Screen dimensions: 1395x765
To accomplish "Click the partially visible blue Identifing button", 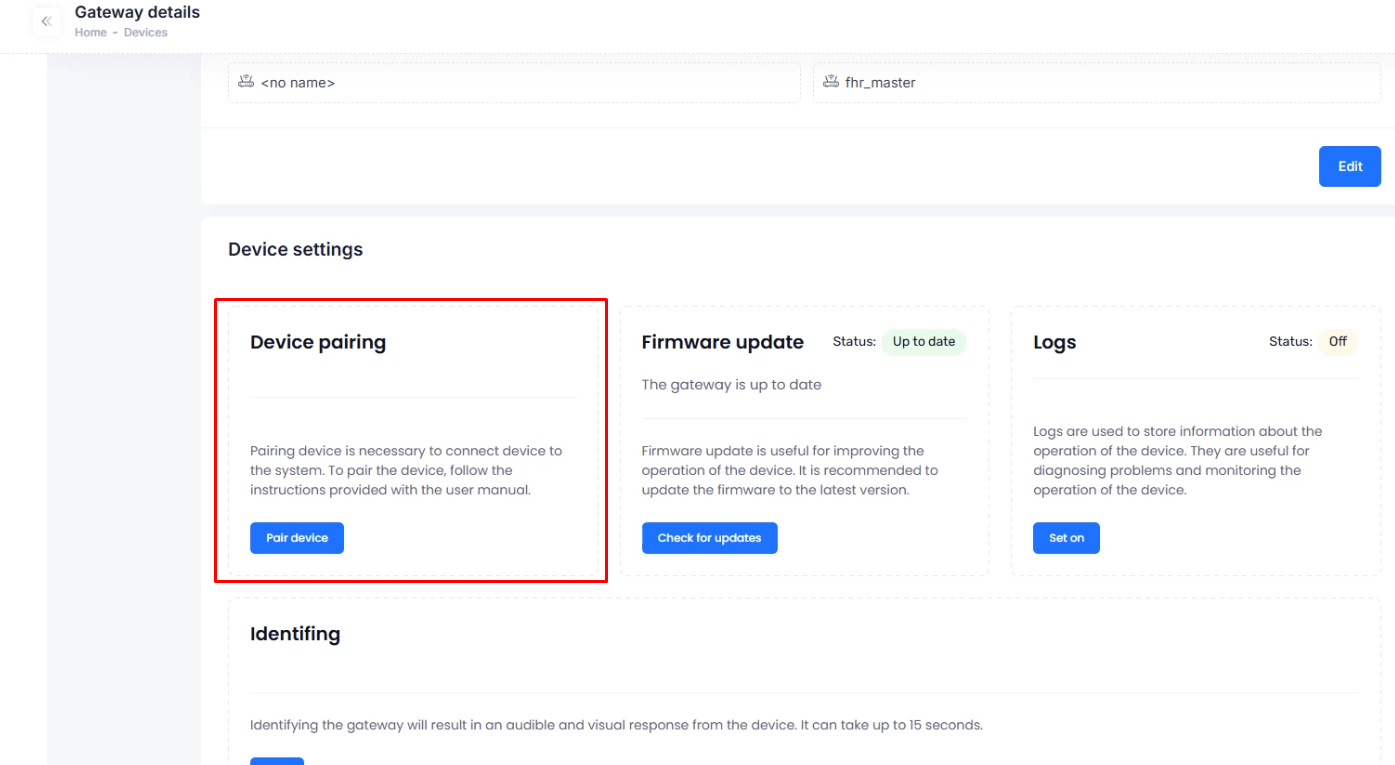I will pos(277,761).
